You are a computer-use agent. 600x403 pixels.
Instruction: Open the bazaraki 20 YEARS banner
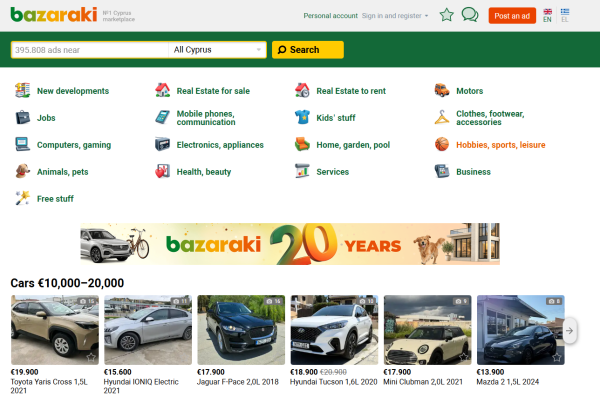tap(290, 244)
